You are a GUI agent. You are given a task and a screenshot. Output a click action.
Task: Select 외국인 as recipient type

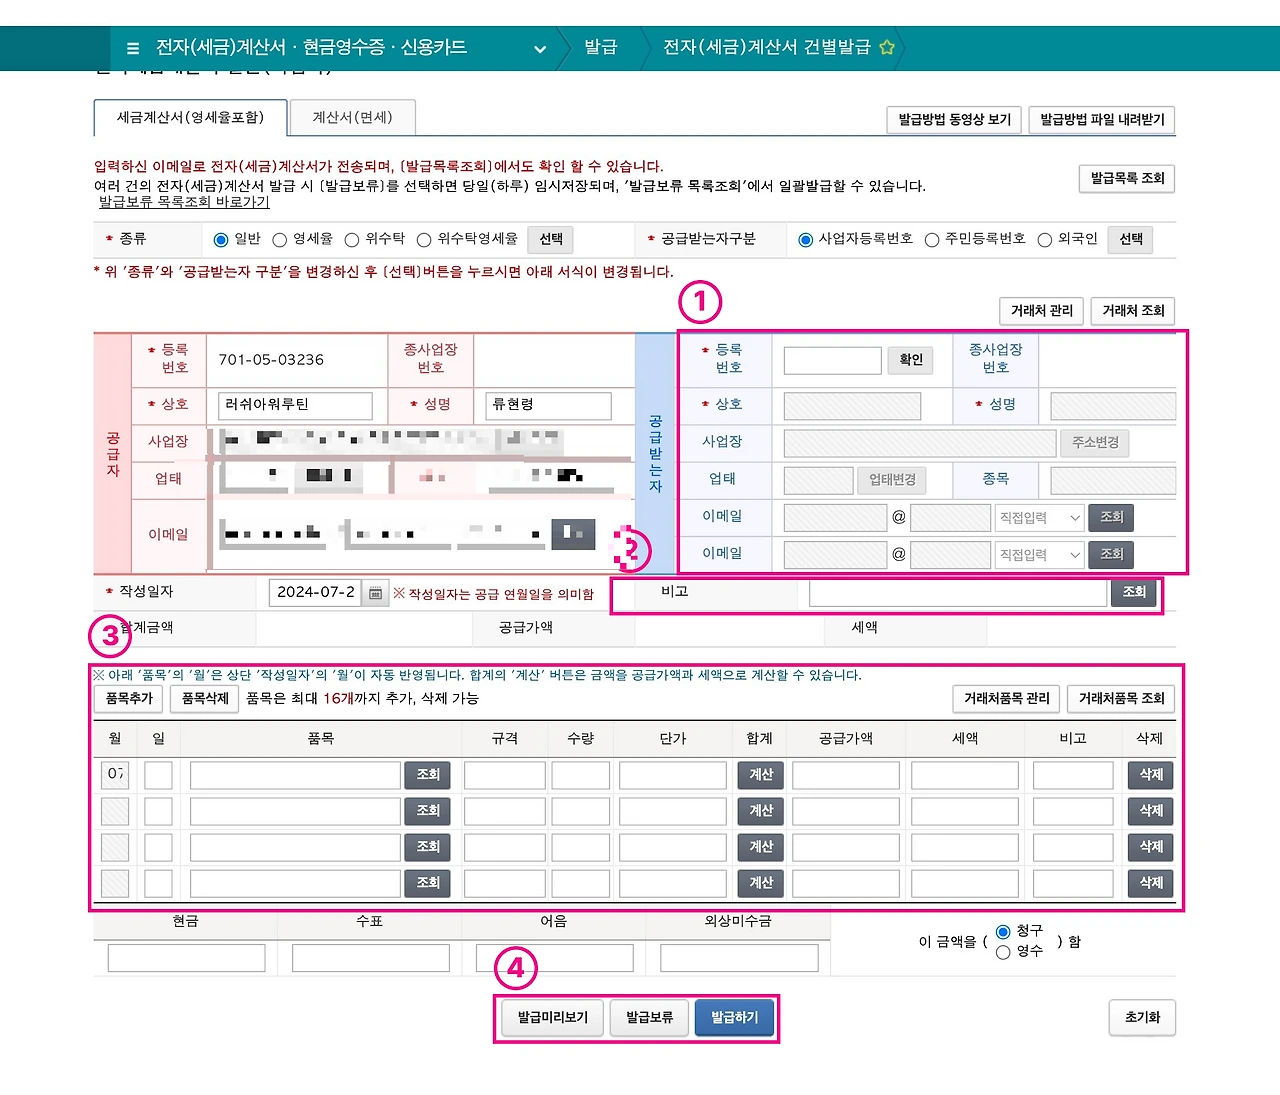pos(1044,239)
